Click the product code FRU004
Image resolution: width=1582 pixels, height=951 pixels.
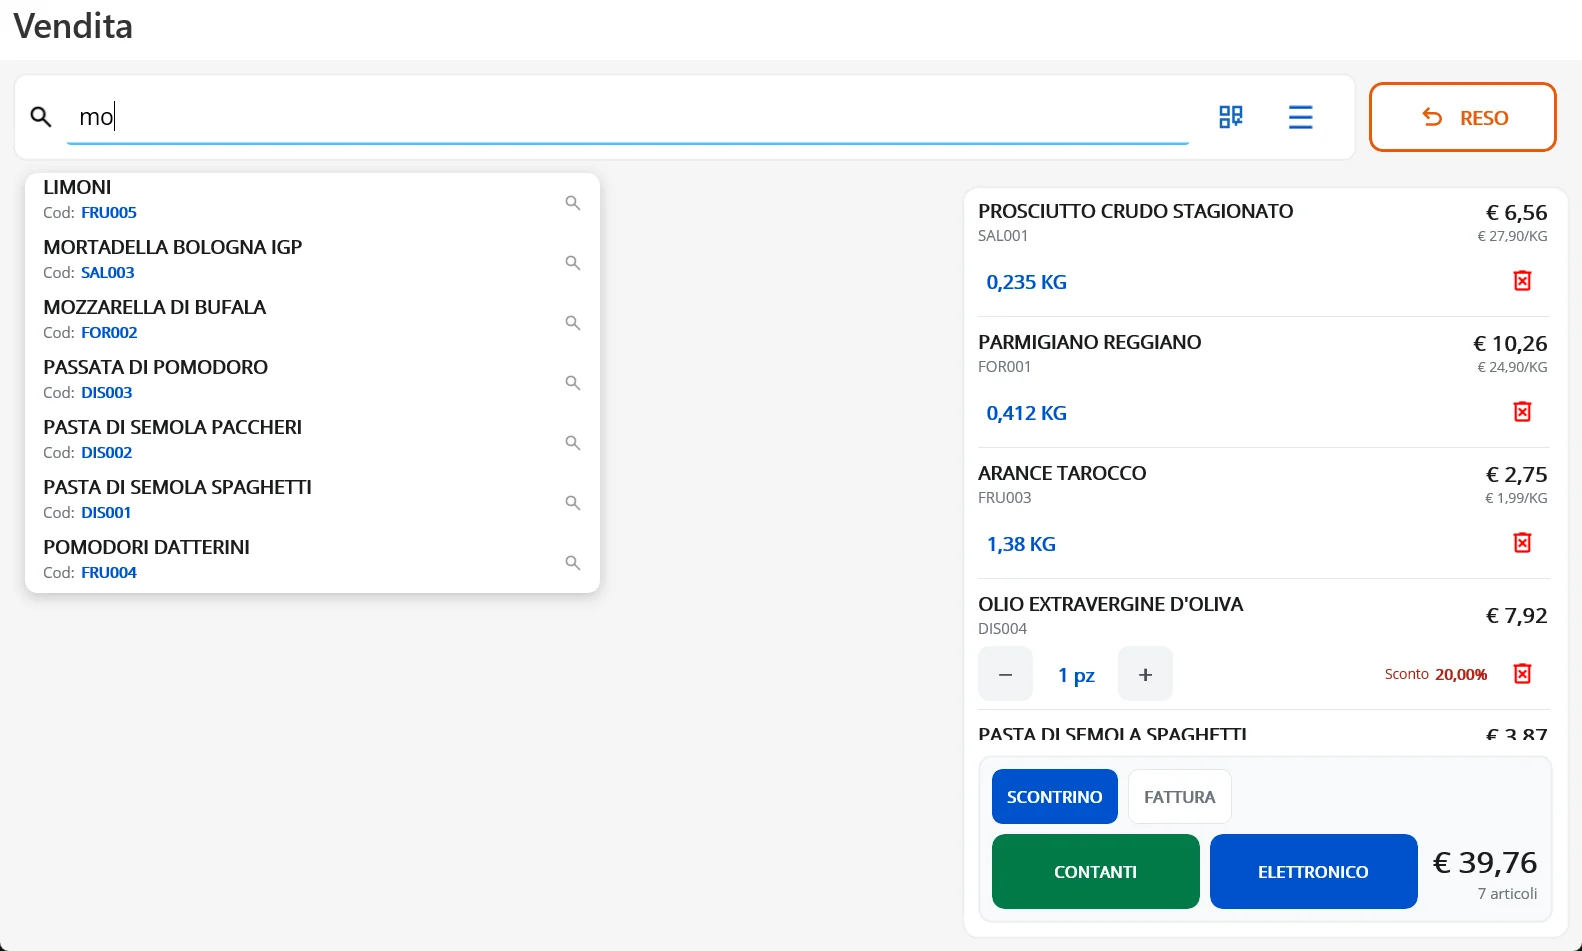(109, 572)
